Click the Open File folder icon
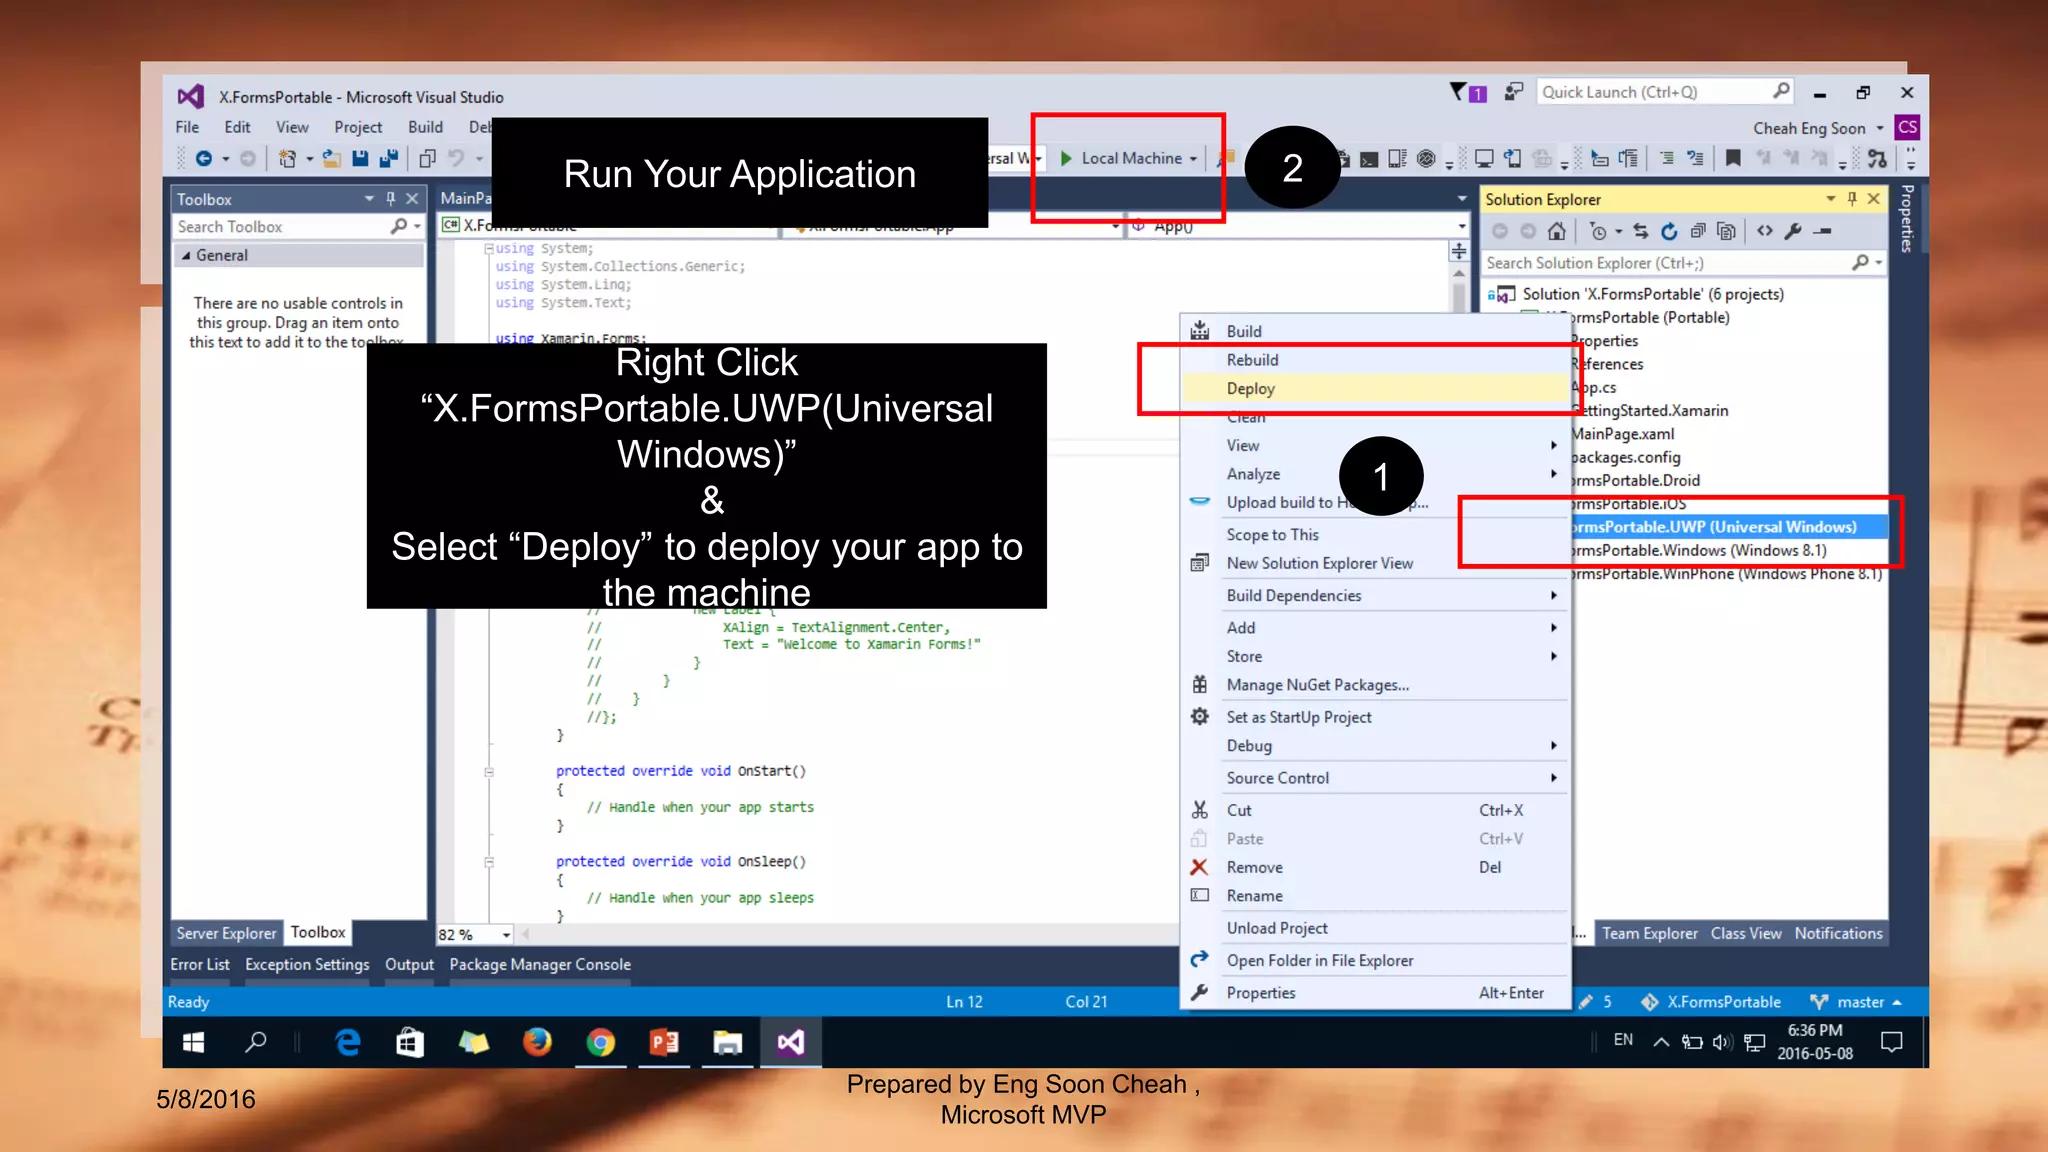2048x1152 pixels. [331, 158]
